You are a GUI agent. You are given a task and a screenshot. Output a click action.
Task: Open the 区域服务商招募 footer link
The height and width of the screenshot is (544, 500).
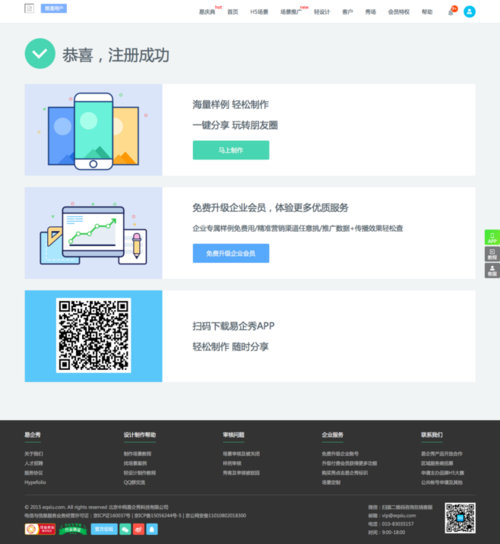point(437,463)
